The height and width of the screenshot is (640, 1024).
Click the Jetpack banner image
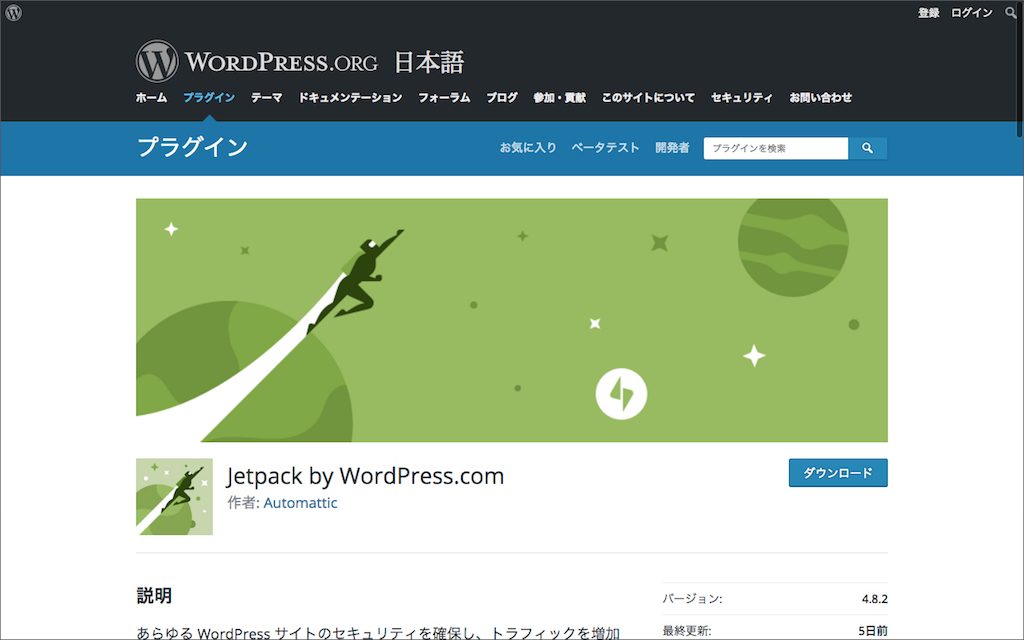[511, 320]
